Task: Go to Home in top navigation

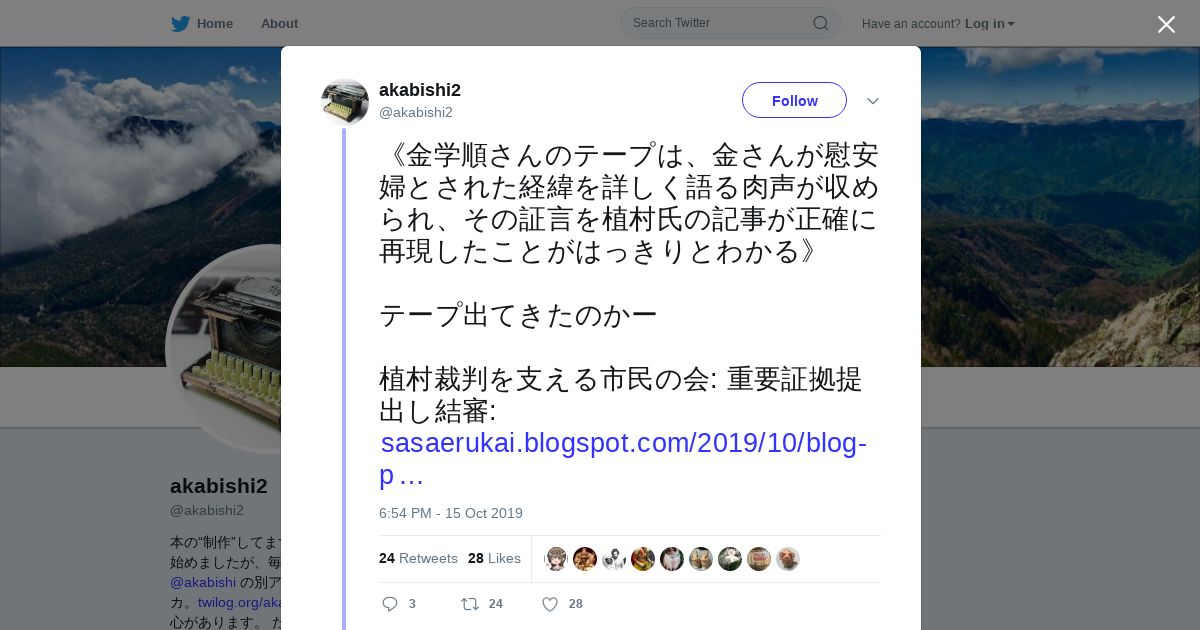Action: (215, 24)
